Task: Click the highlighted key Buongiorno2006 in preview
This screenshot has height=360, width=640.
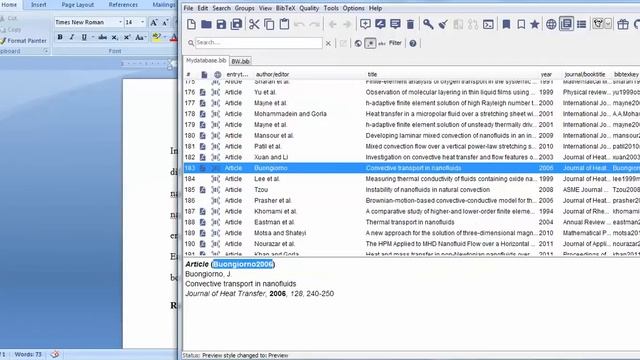Action: [x=243, y=264]
